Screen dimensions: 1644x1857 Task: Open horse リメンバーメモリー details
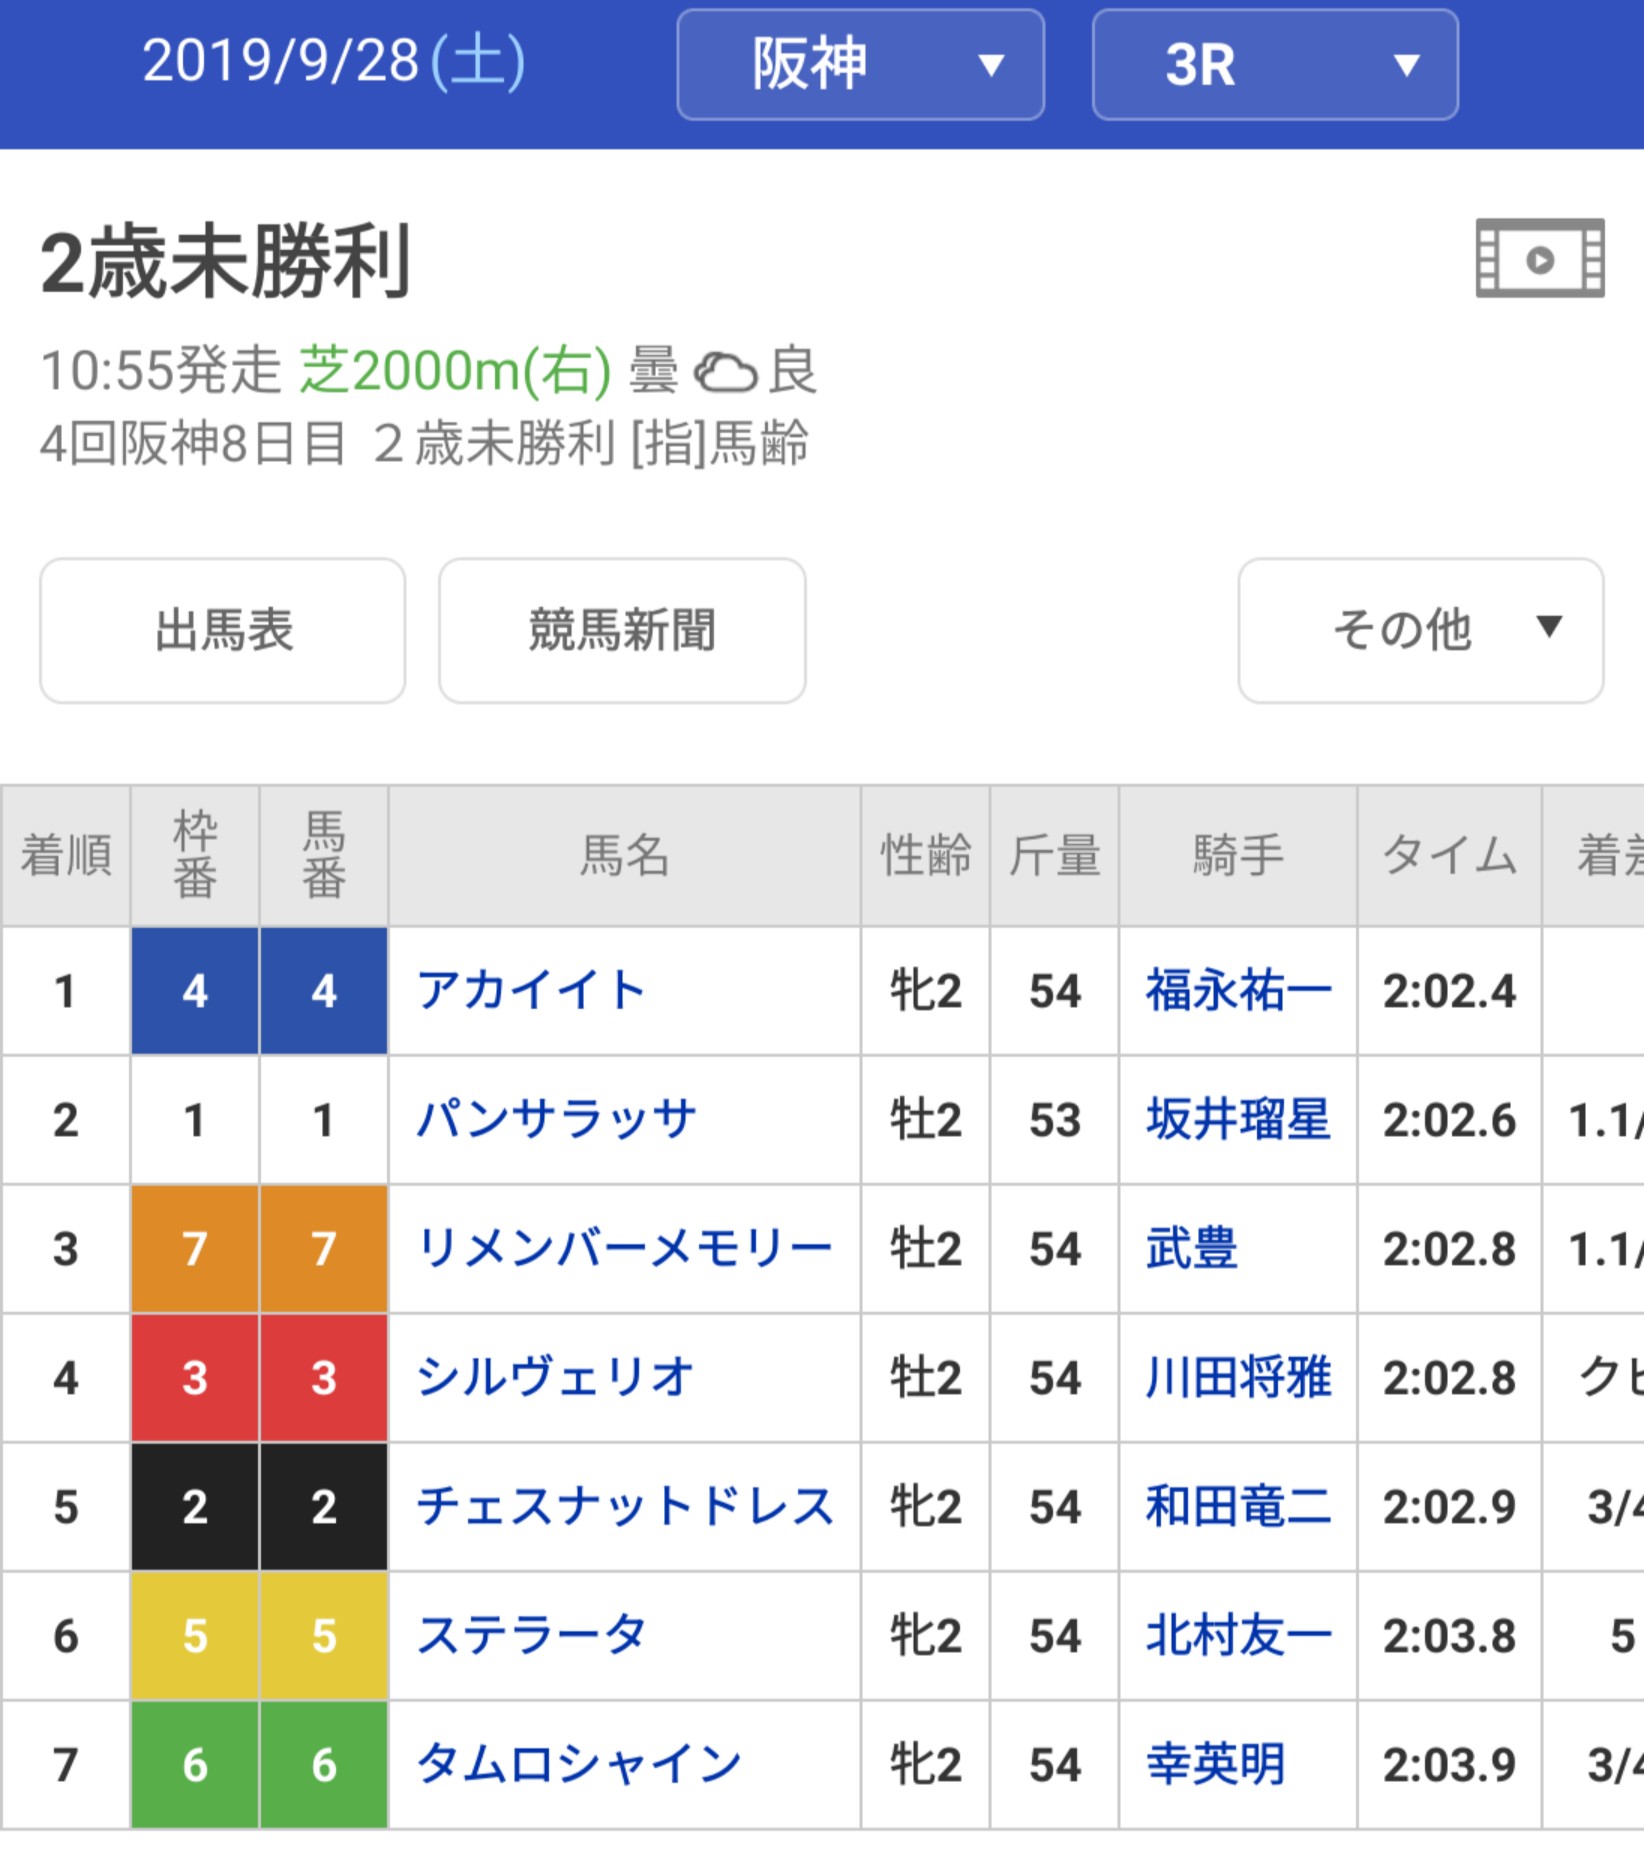(624, 1249)
